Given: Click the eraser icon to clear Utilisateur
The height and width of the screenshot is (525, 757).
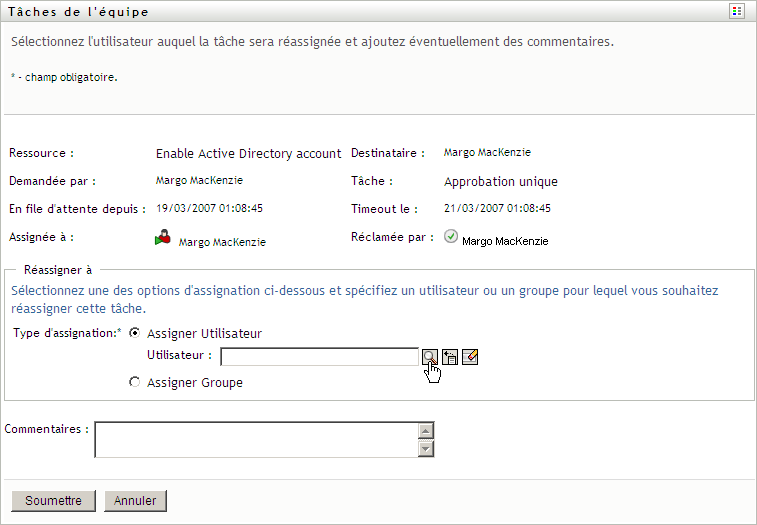Looking at the screenshot, I should tap(470, 357).
